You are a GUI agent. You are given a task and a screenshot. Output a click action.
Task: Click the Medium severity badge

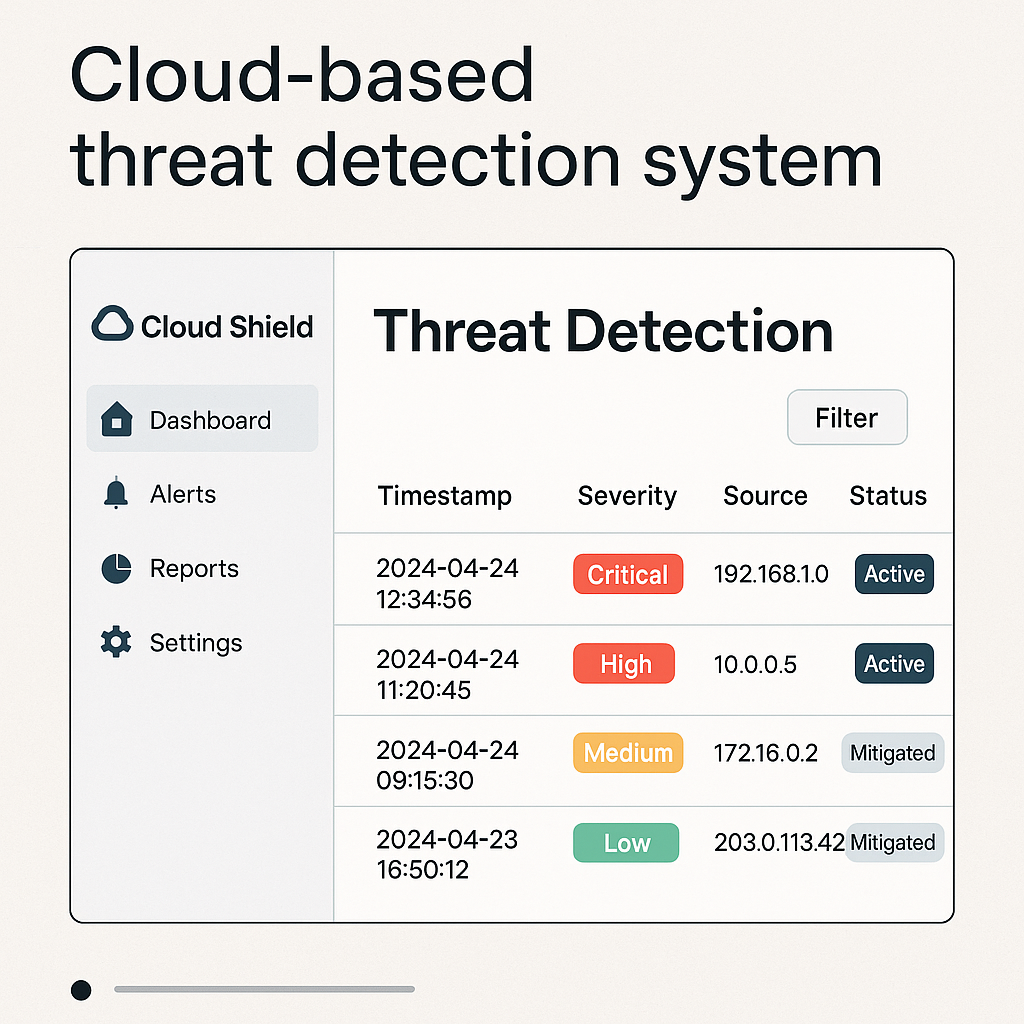[x=627, y=753]
